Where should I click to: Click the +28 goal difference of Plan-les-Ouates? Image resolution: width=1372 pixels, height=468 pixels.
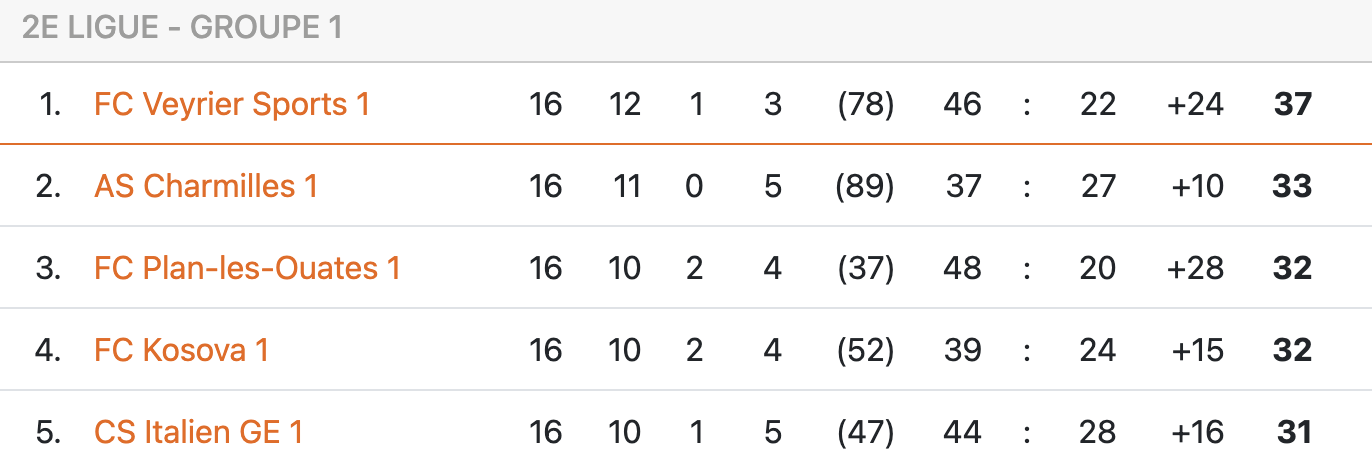click(x=1195, y=268)
